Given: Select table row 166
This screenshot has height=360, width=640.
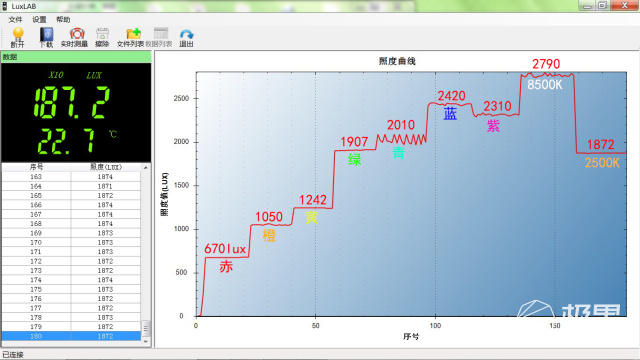Looking at the screenshot, I should pyautogui.click(x=71, y=205).
